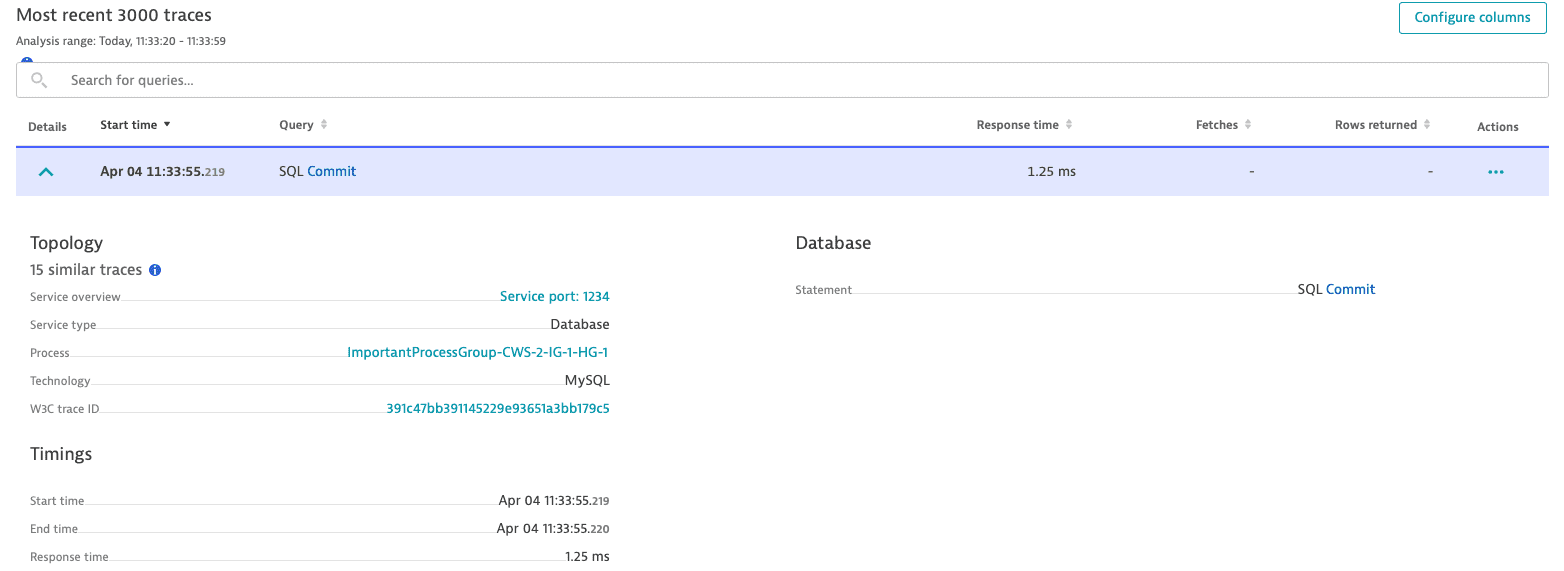Toggle the Start time descending sort arrow
This screenshot has height=571, width=1564.
click(167, 125)
